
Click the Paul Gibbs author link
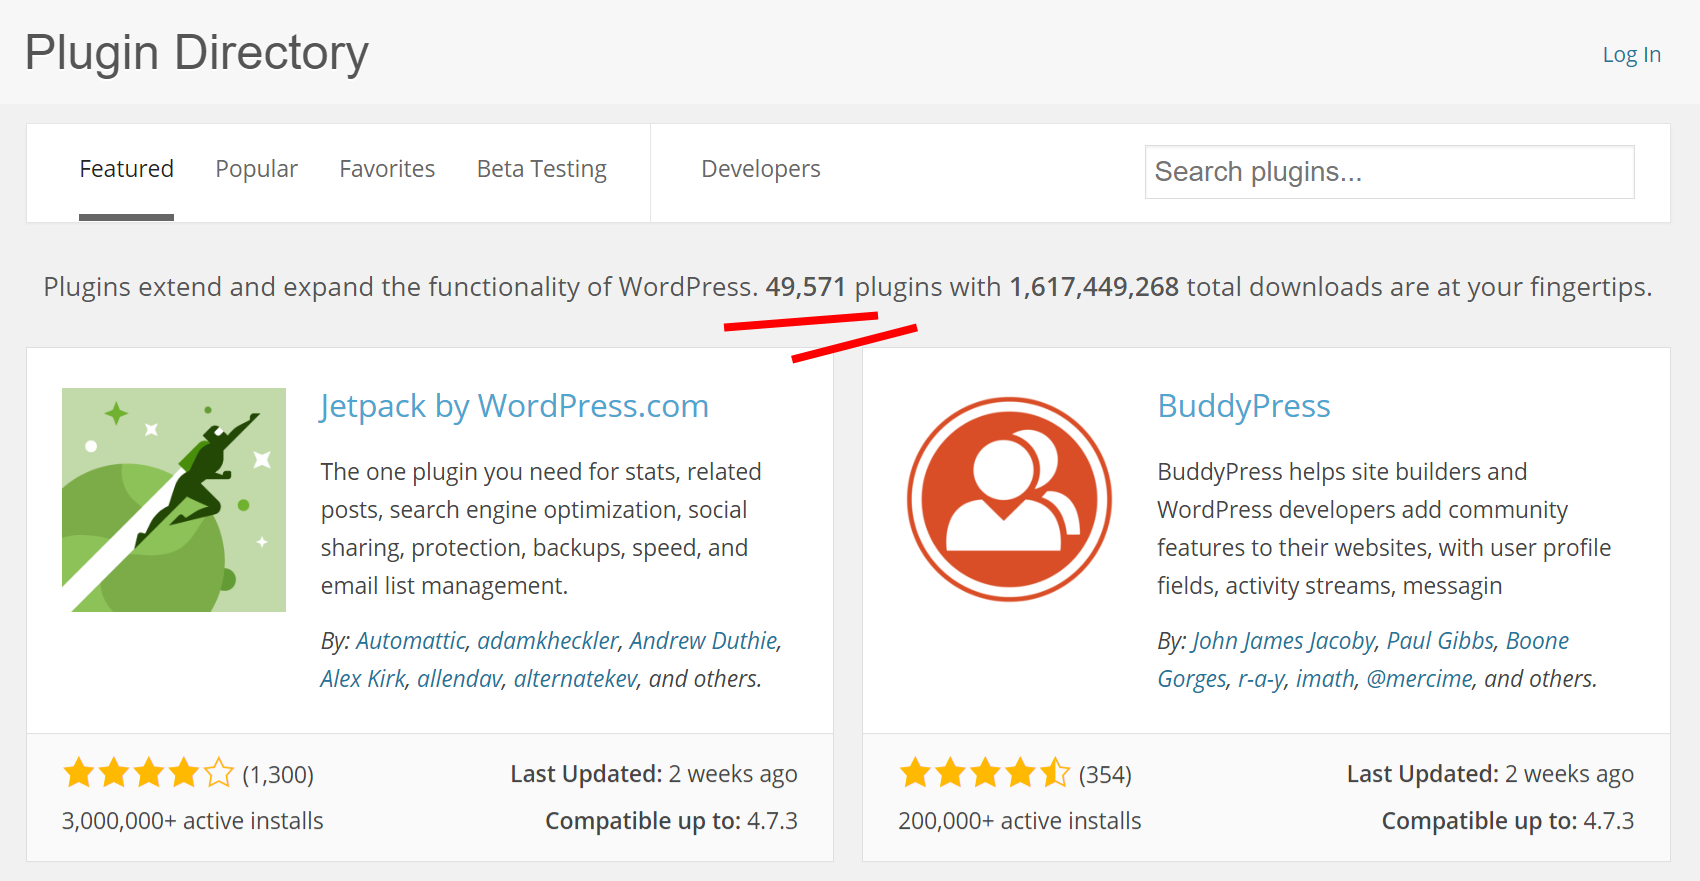[1439, 641]
